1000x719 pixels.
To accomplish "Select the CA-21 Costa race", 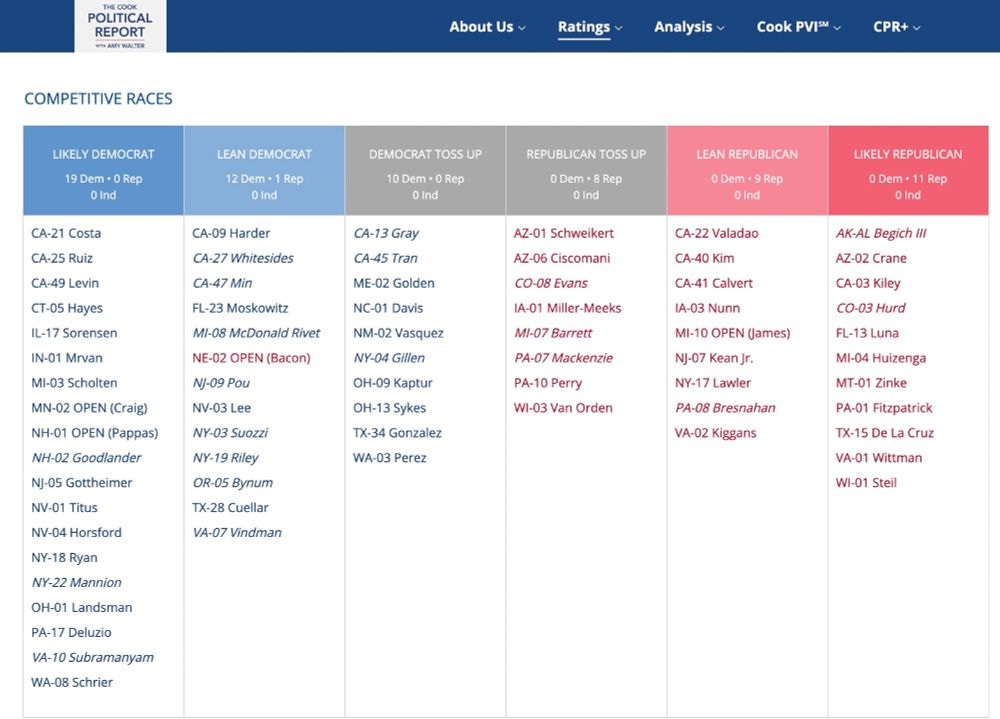I will (66, 233).
